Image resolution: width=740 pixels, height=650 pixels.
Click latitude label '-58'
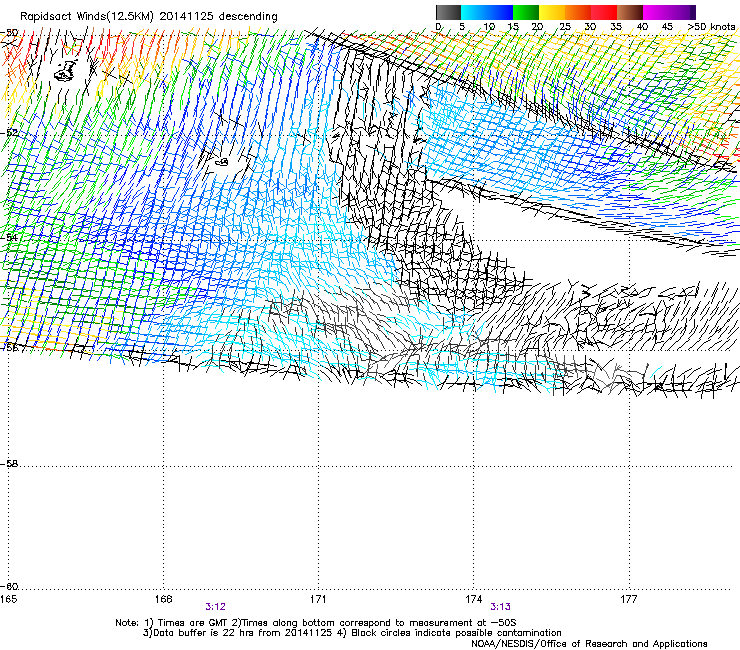coord(9,464)
